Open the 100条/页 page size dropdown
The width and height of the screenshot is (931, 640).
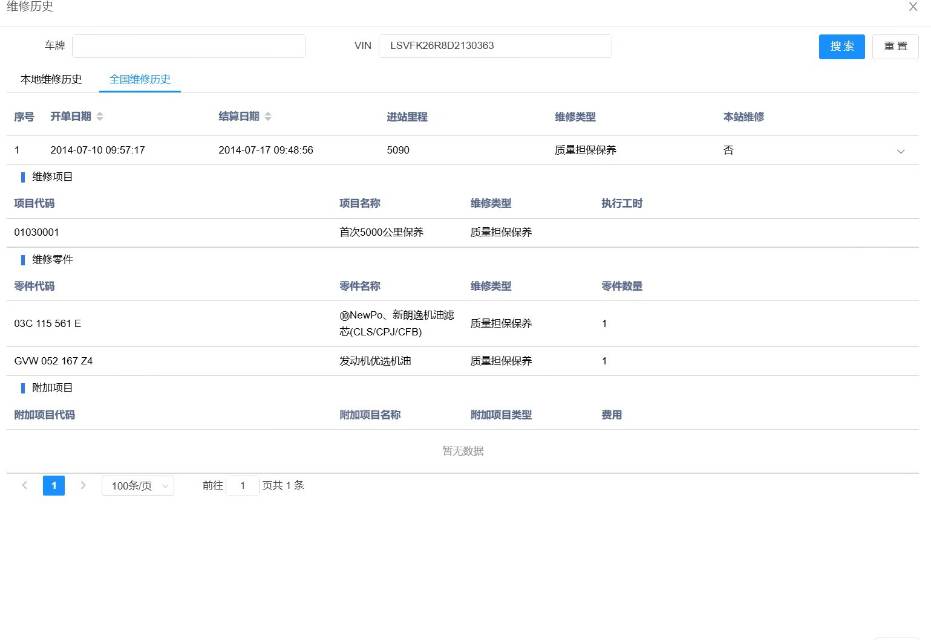pos(138,486)
